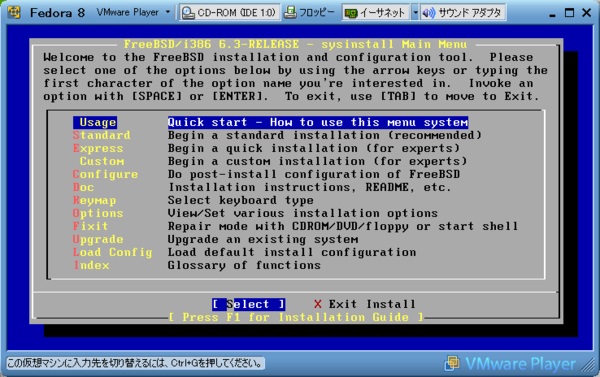The height and width of the screenshot is (377, 600).
Task: Select the Upgrade entry
Action: click(x=98, y=239)
